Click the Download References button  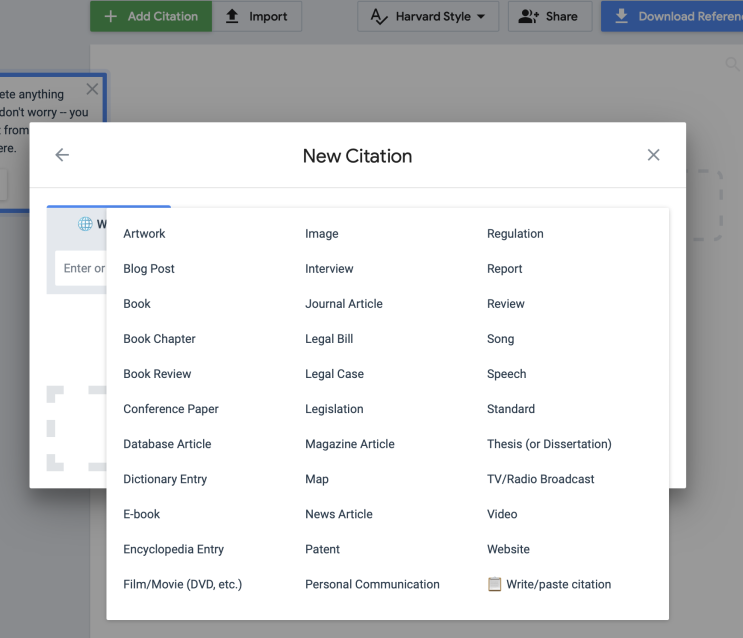click(672, 16)
